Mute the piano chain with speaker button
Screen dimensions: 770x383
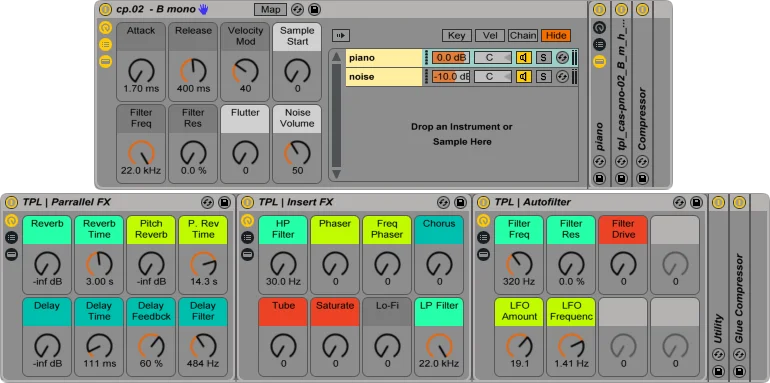tap(523, 58)
